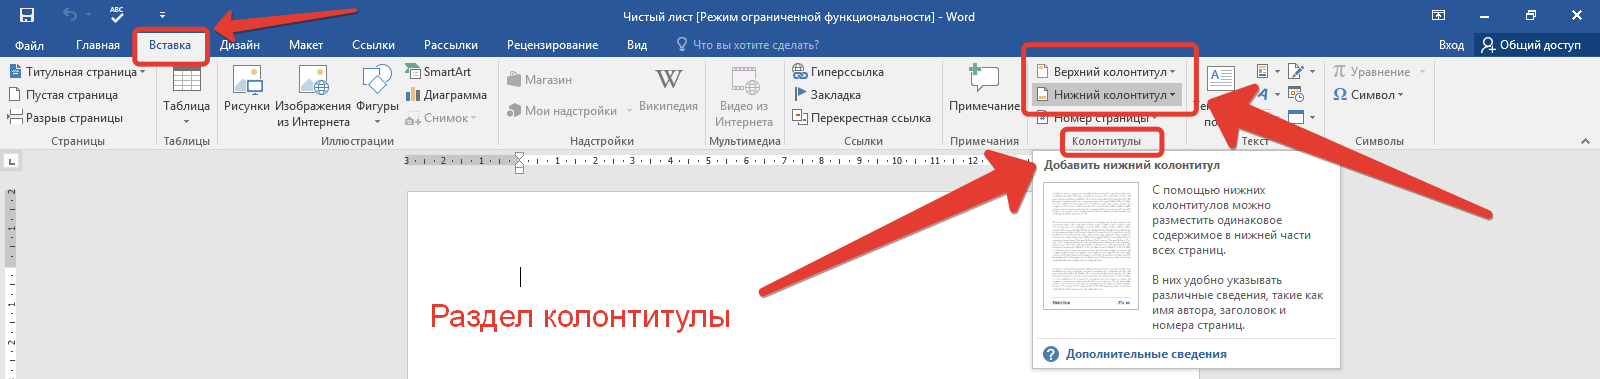This screenshot has height=379, width=1600.
Task: Open the undo history dropdown arrow
Action: click(88, 16)
